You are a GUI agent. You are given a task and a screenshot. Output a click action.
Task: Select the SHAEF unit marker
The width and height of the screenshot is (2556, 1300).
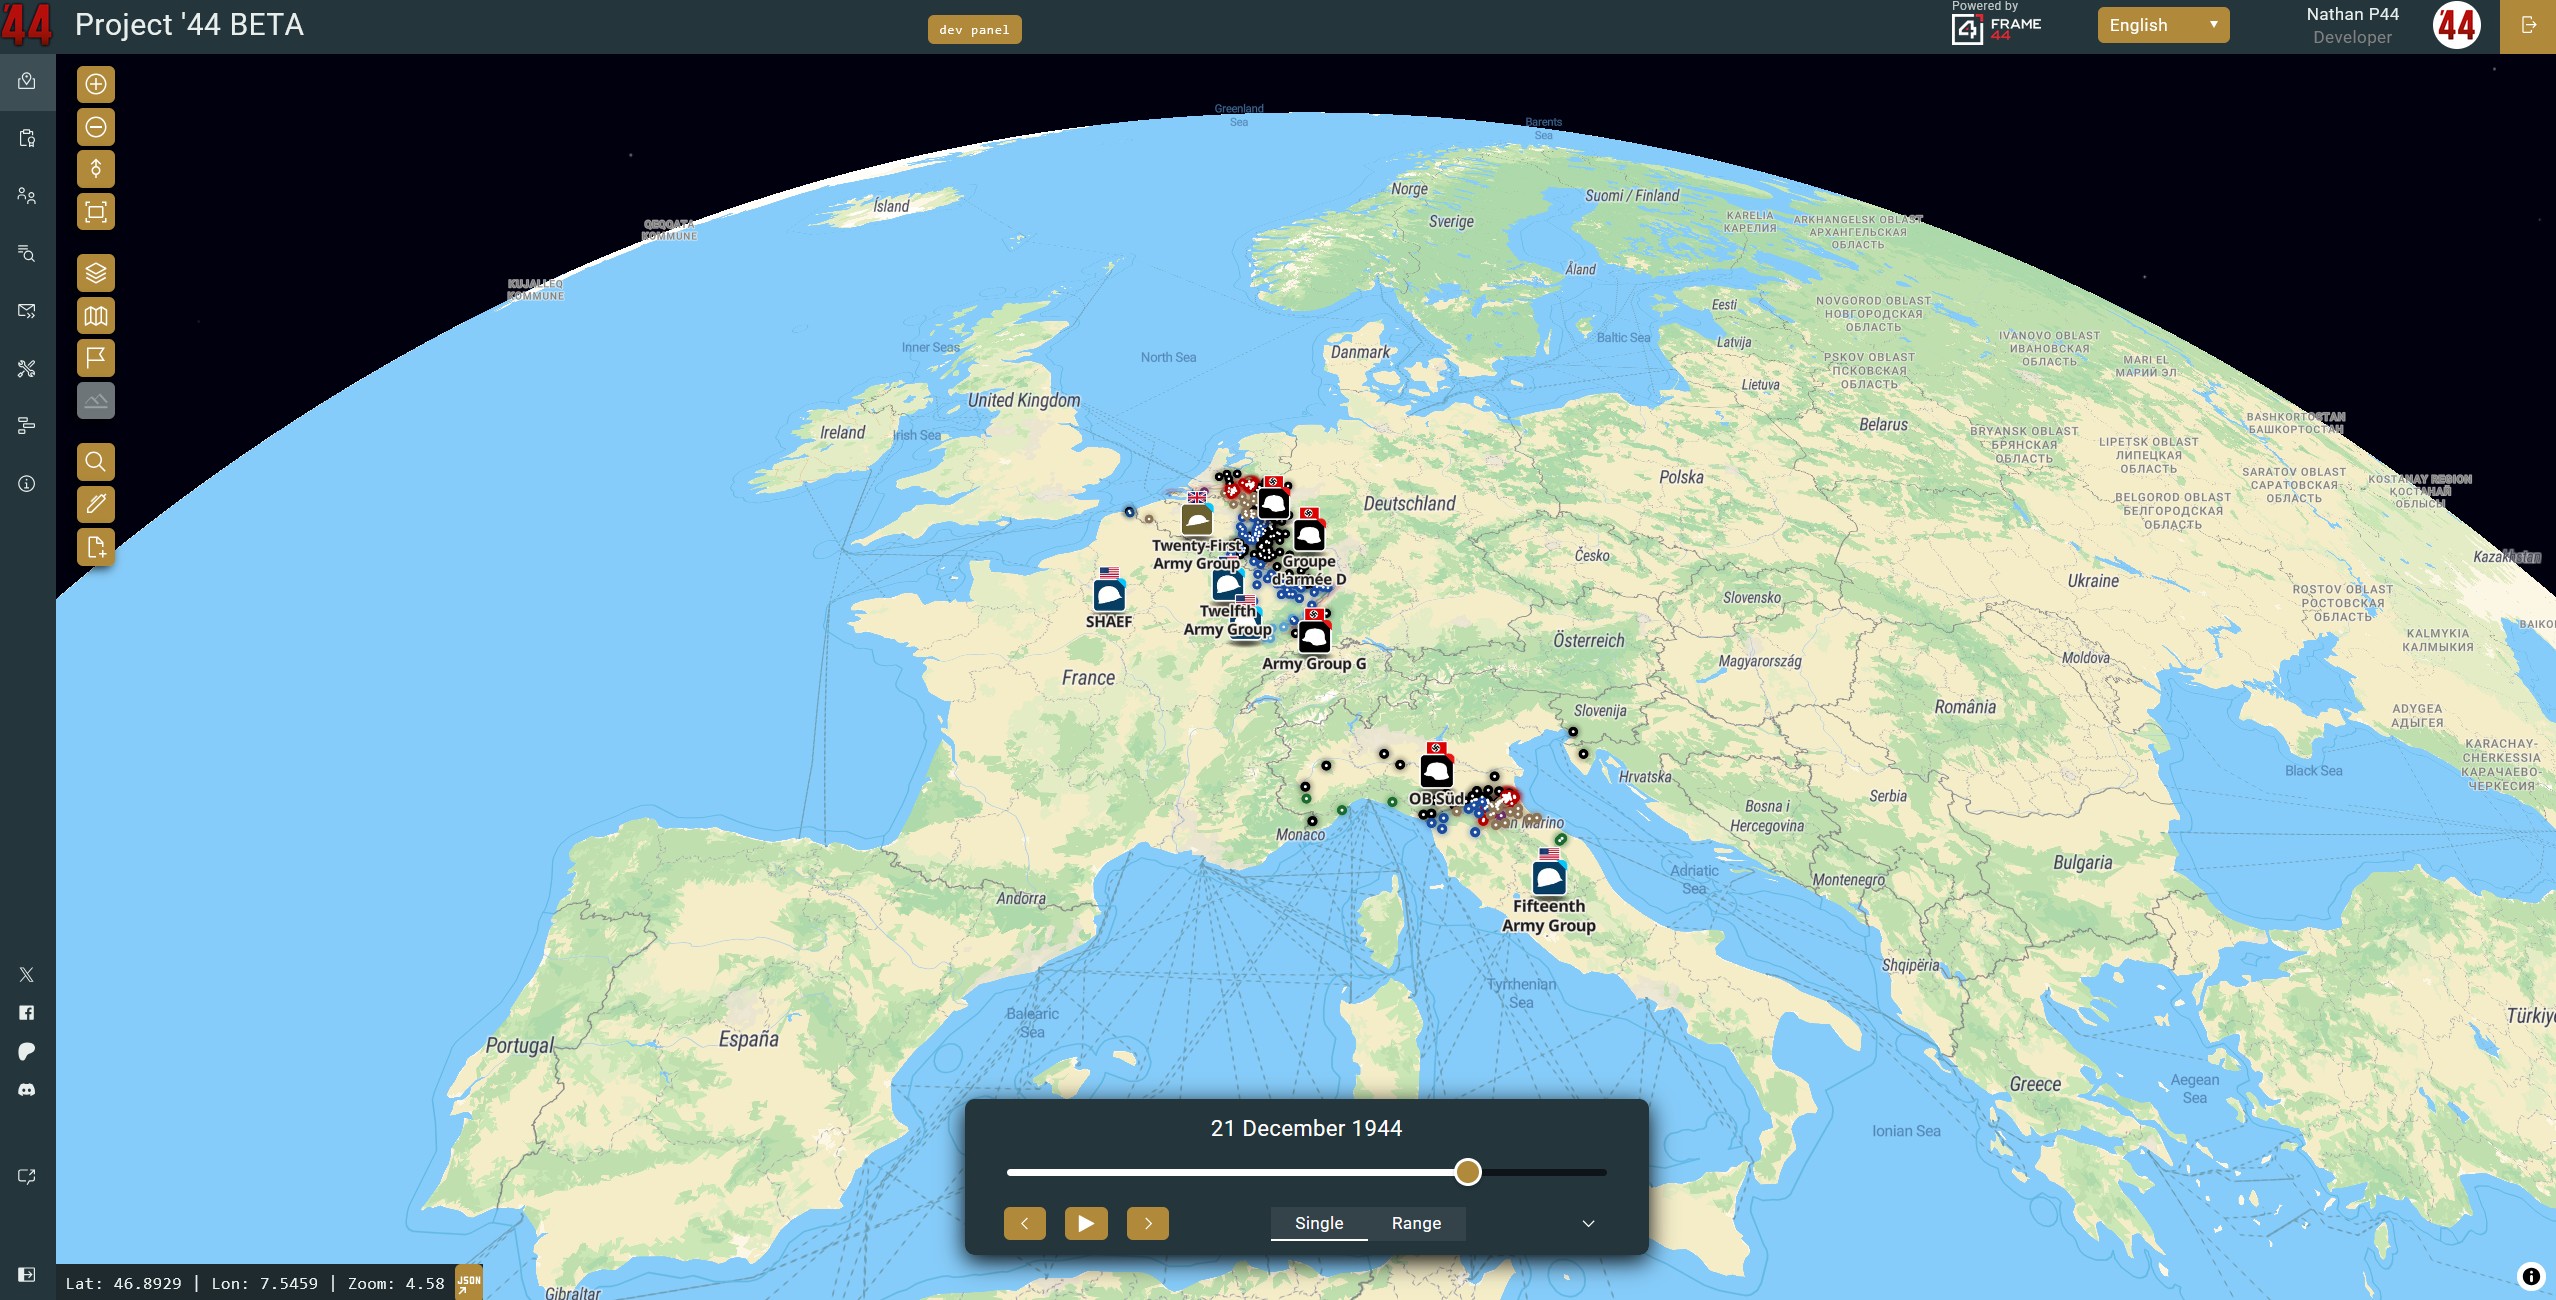(1109, 596)
